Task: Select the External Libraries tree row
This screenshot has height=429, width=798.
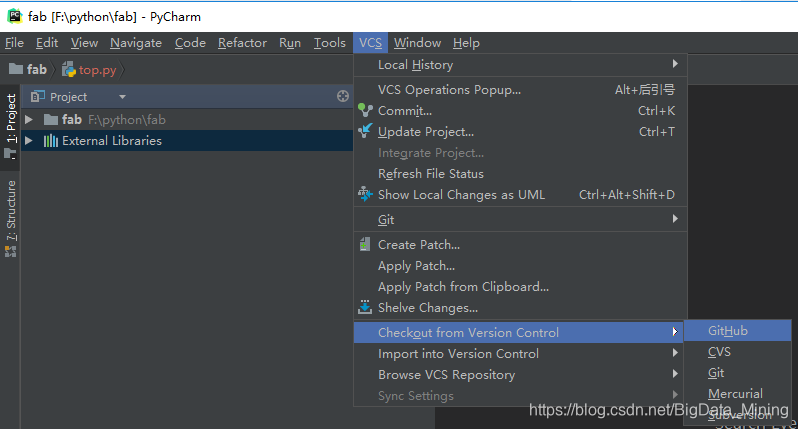Action: [187, 140]
